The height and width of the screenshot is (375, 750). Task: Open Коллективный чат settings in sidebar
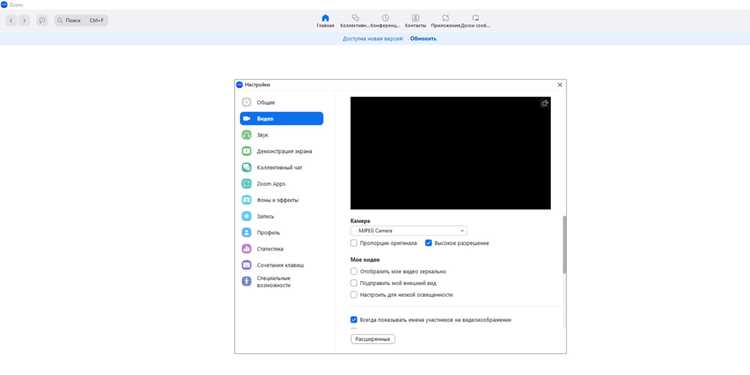pyautogui.click(x=281, y=167)
